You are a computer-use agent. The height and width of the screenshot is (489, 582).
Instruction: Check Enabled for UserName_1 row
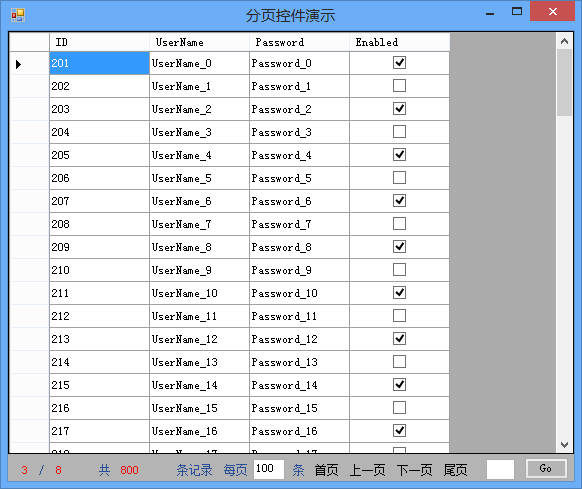pos(399,86)
